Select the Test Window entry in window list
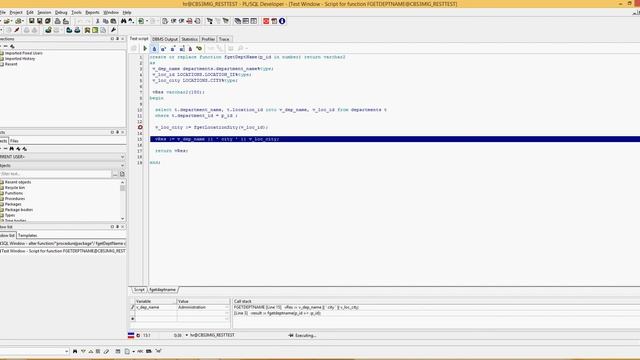Image resolution: width=640 pixels, height=360 pixels. tap(63, 251)
